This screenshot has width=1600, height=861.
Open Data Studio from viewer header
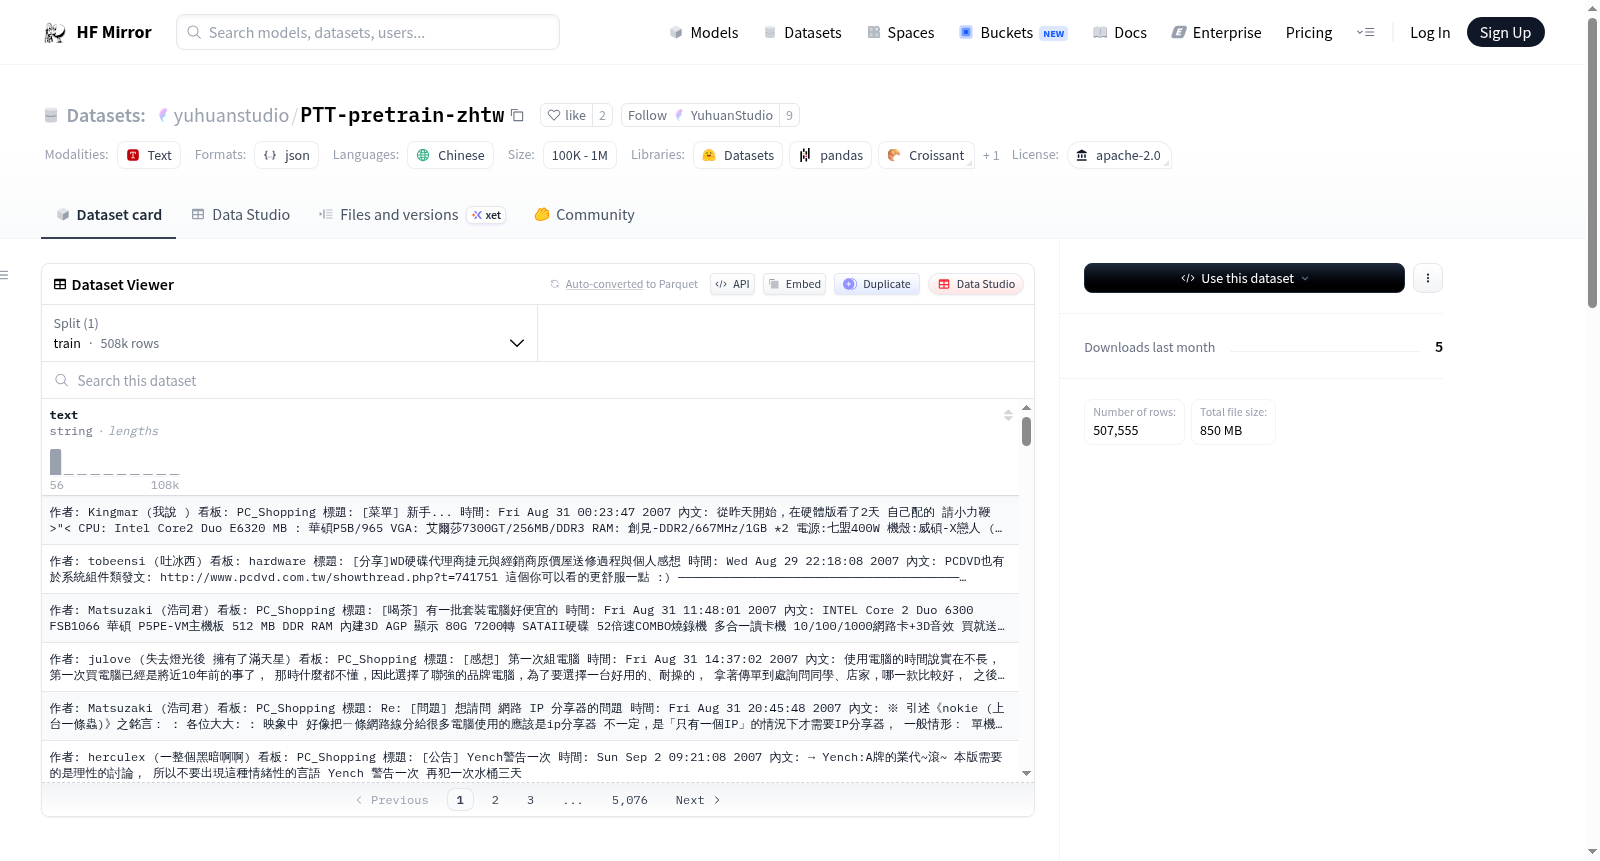(976, 284)
